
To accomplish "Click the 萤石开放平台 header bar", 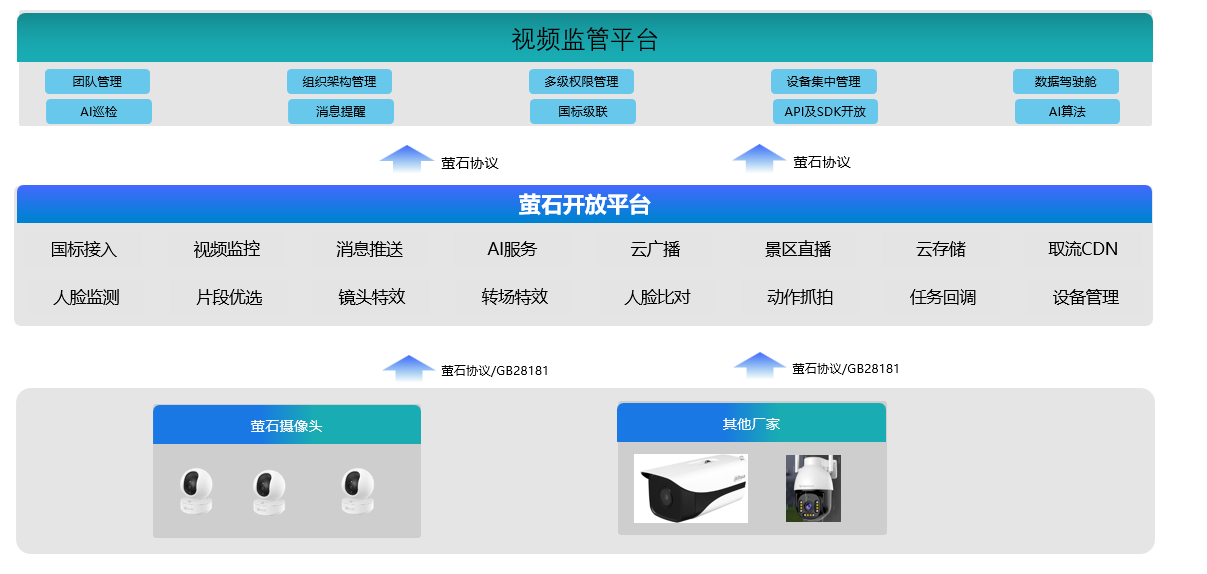I will point(584,205).
